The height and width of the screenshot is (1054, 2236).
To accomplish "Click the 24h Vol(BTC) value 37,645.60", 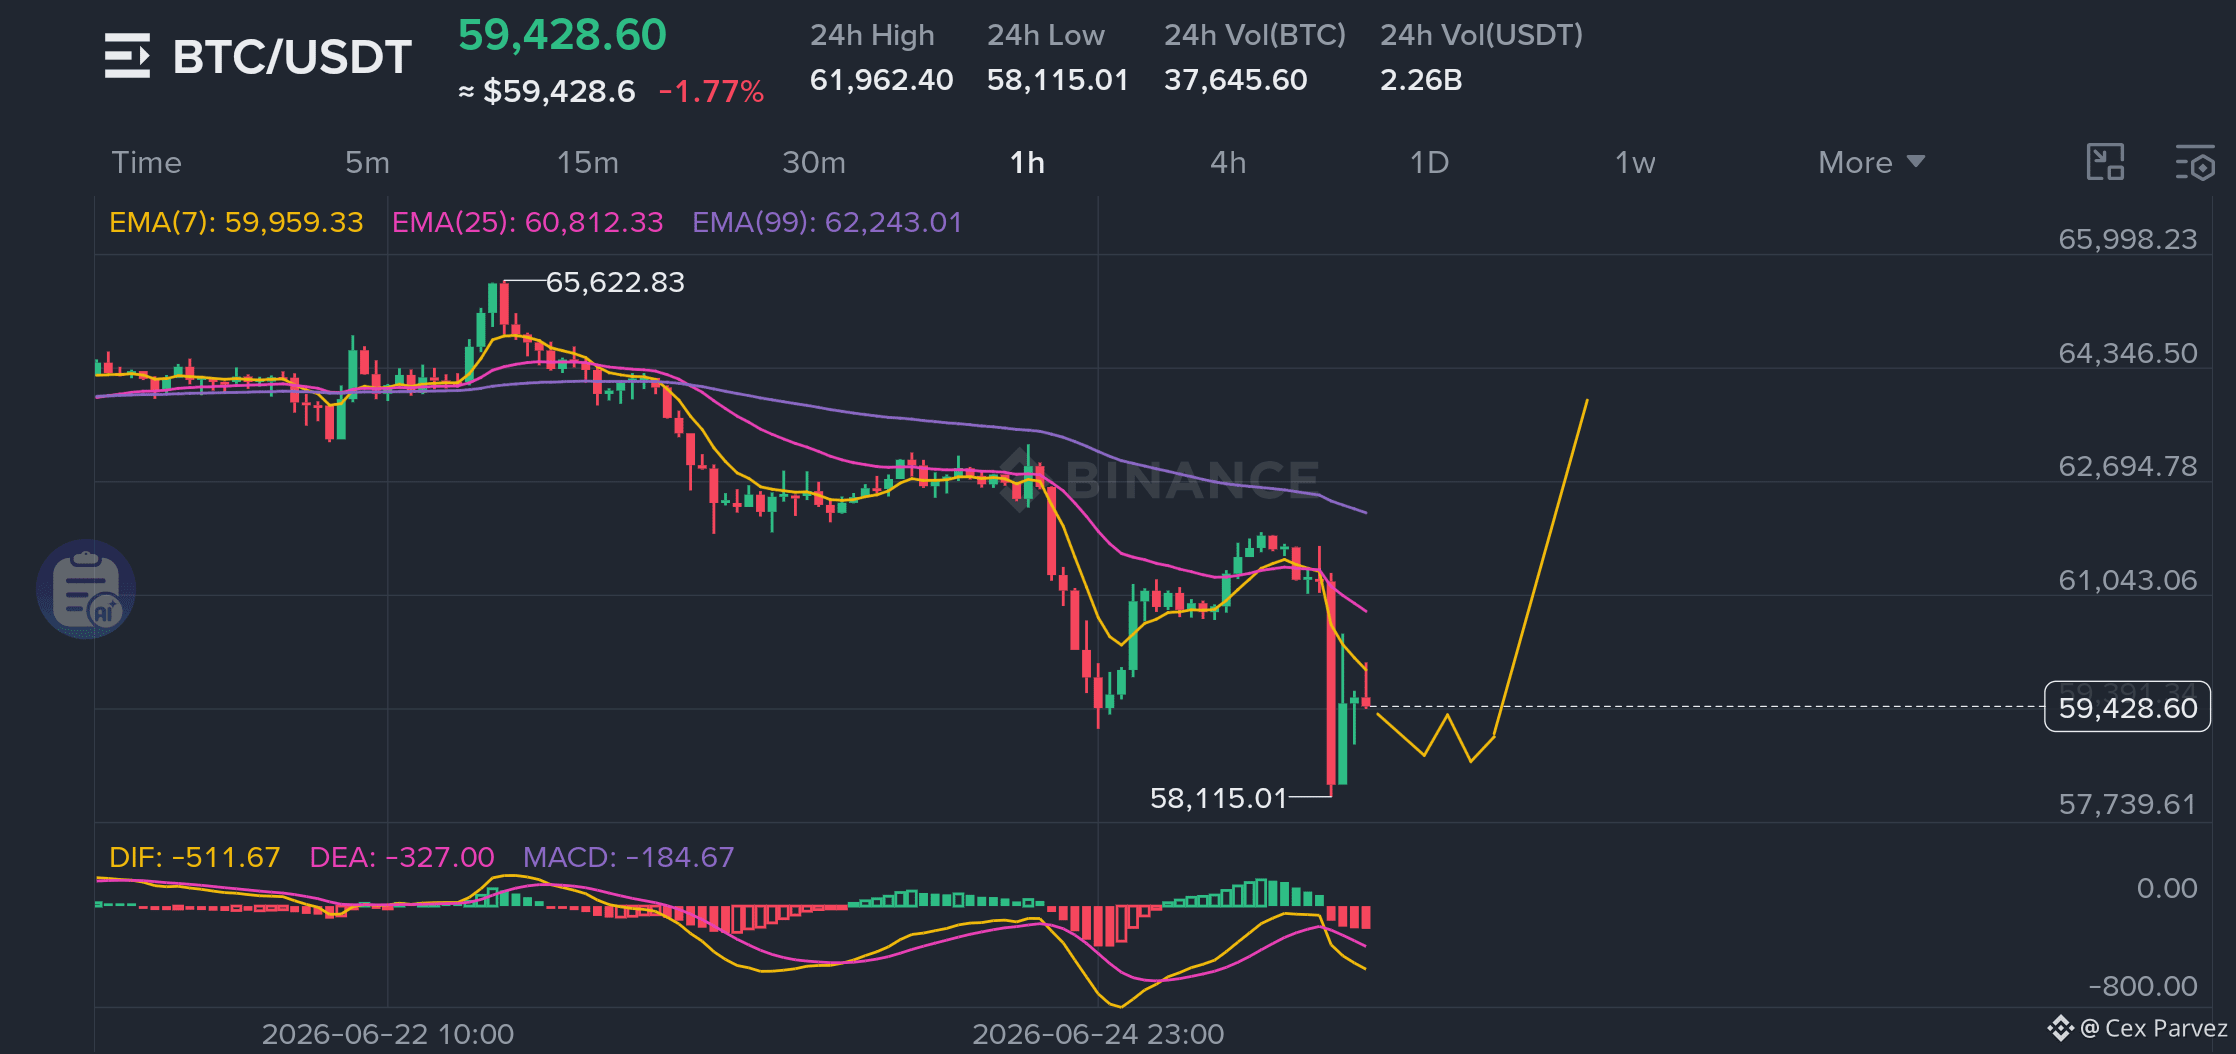I will pyautogui.click(x=1236, y=80).
